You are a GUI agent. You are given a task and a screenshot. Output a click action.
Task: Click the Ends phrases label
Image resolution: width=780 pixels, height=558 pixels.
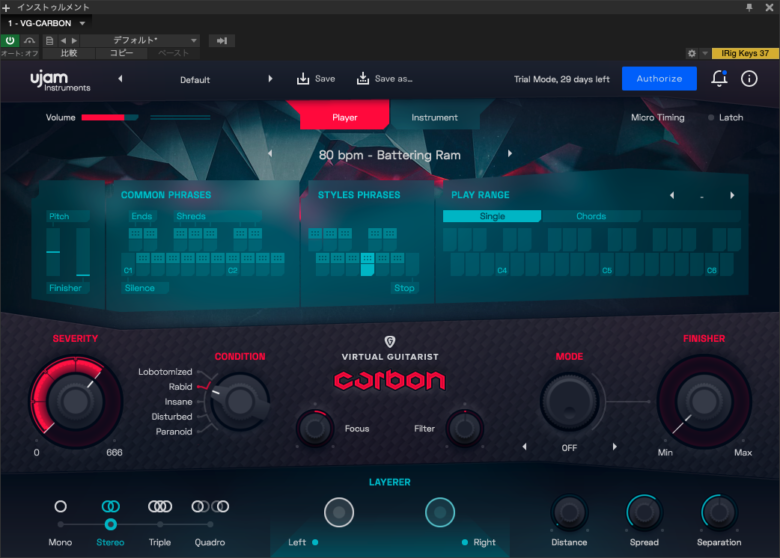141,216
